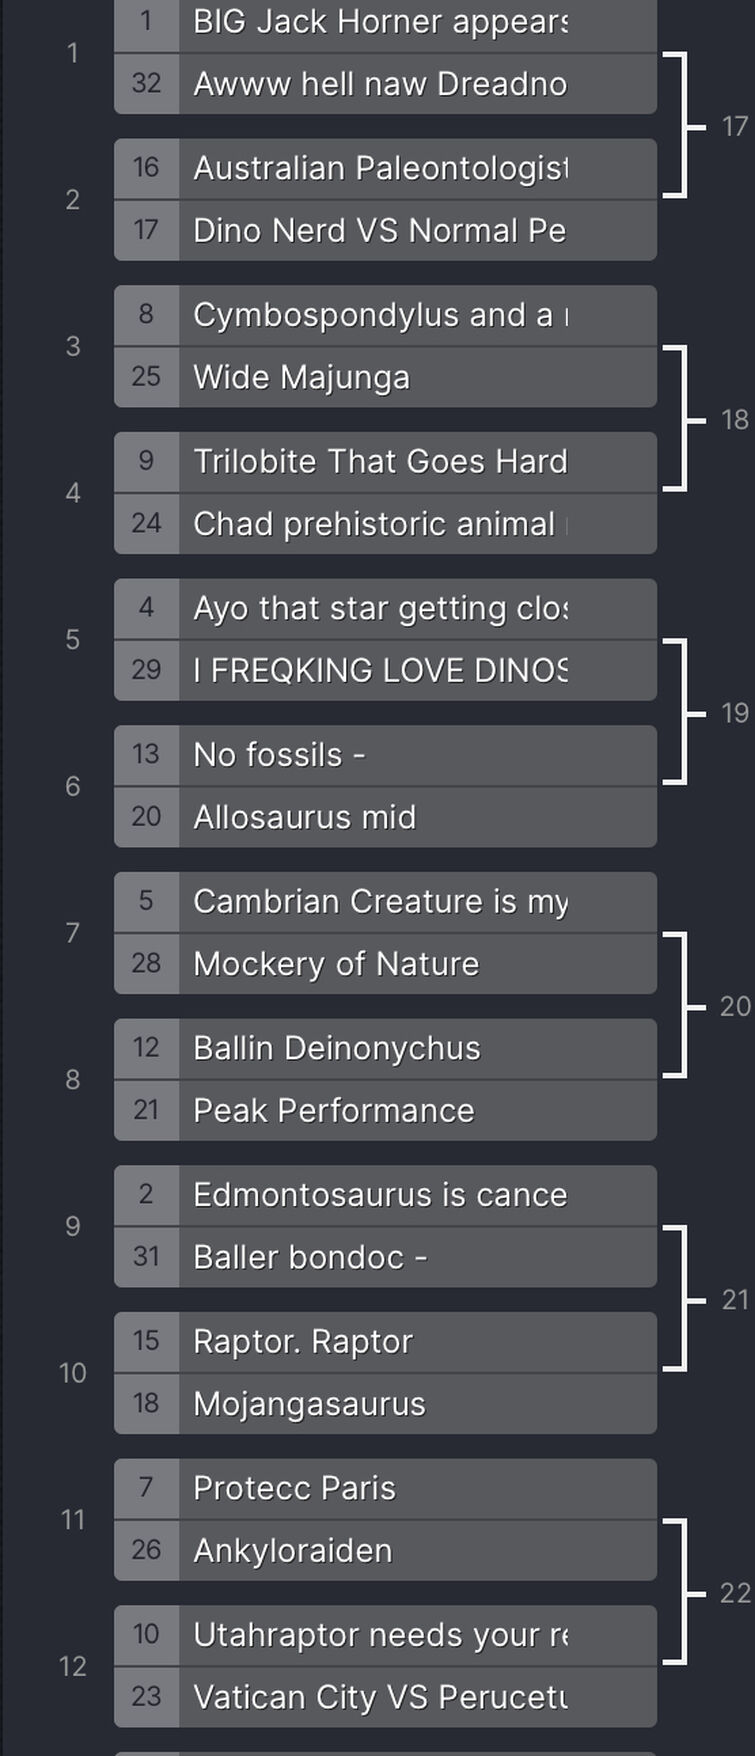Viewport: 755px width, 1756px height.
Task: Select the 'No fossils -' entry
Action: coord(385,756)
